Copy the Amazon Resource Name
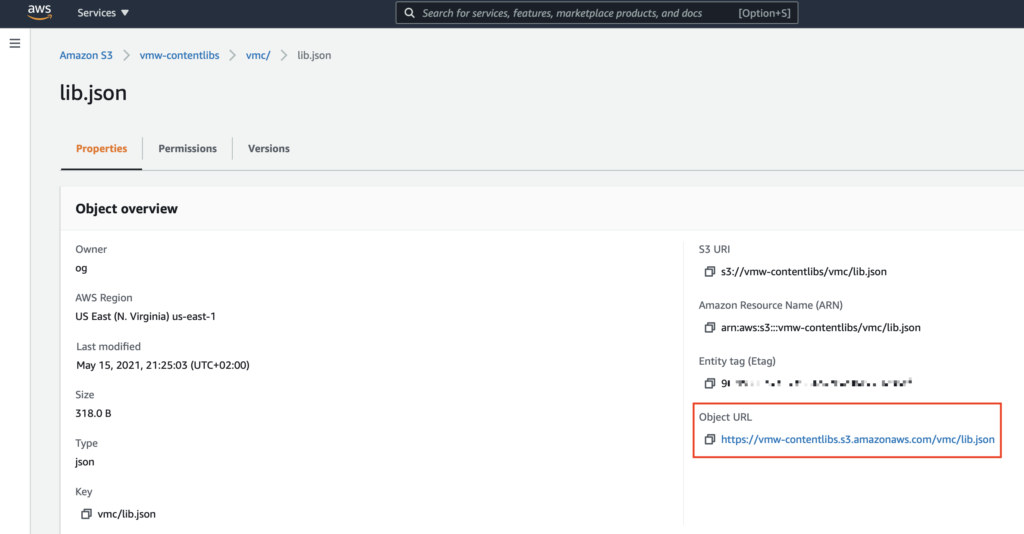The image size is (1024, 534). [709, 328]
